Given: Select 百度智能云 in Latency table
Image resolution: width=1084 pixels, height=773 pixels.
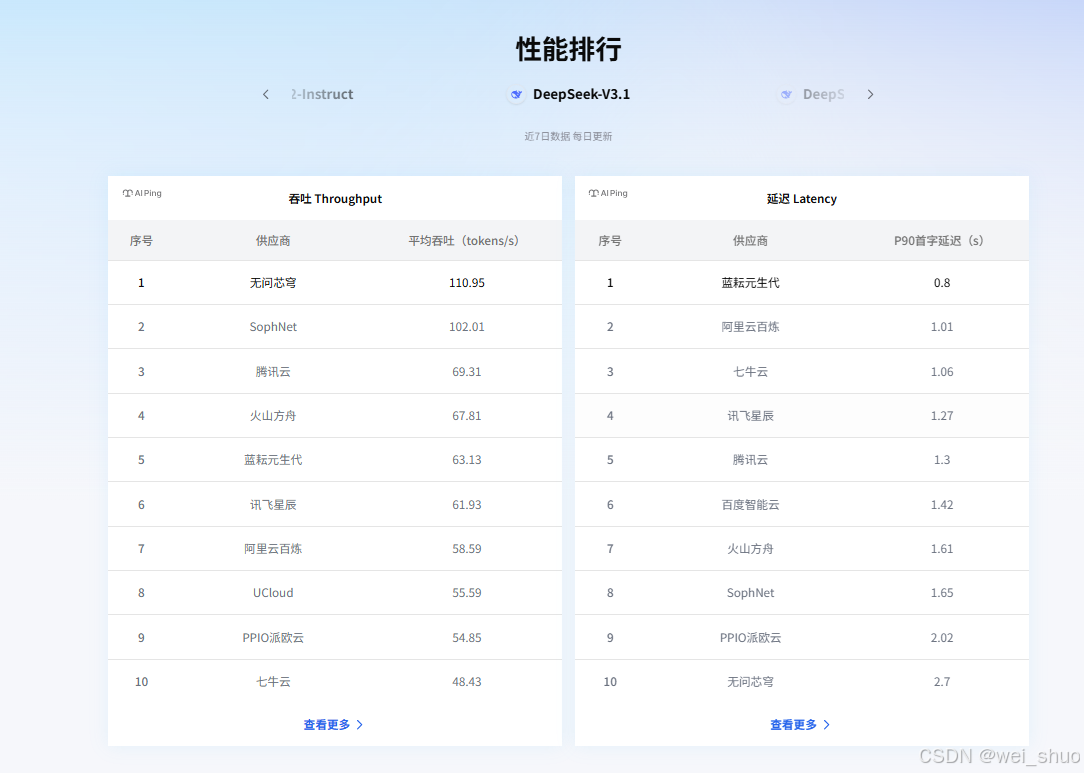Looking at the screenshot, I should click(750, 505).
